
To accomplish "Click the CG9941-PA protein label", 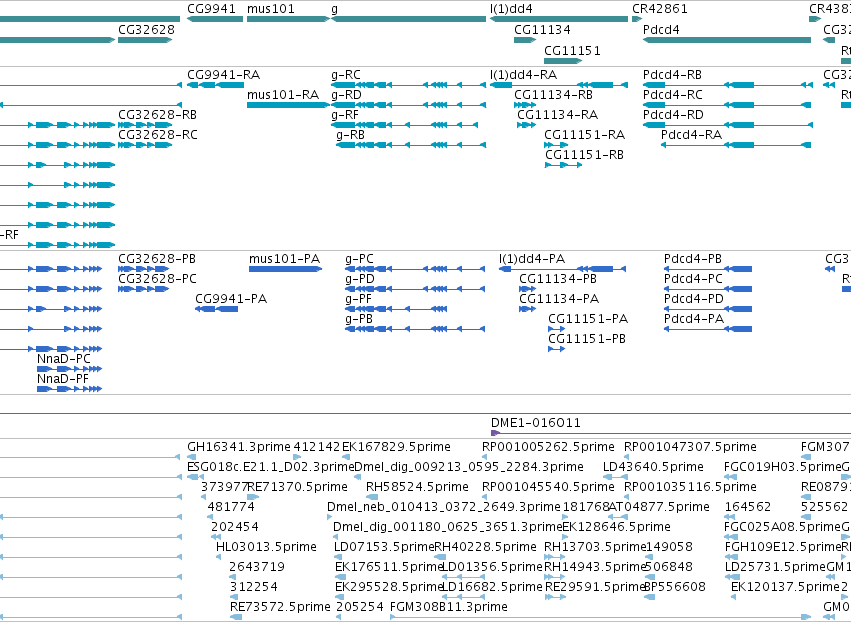I will pos(231,299).
